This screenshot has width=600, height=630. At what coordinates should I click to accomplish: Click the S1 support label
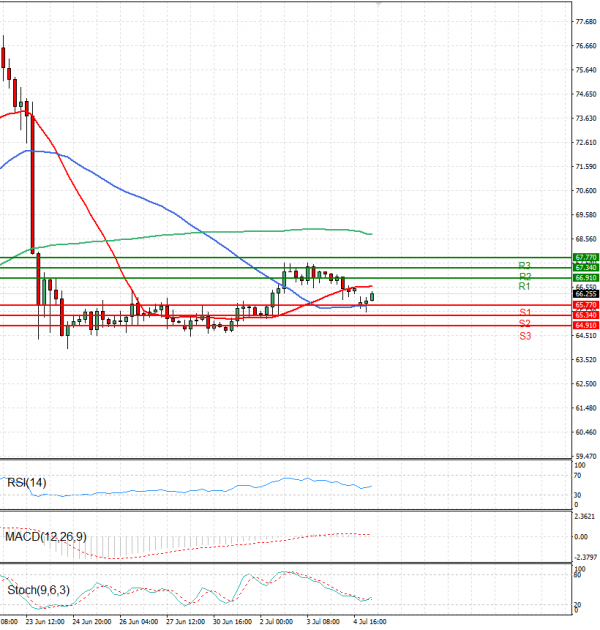pyautogui.click(x=525, y=313)
